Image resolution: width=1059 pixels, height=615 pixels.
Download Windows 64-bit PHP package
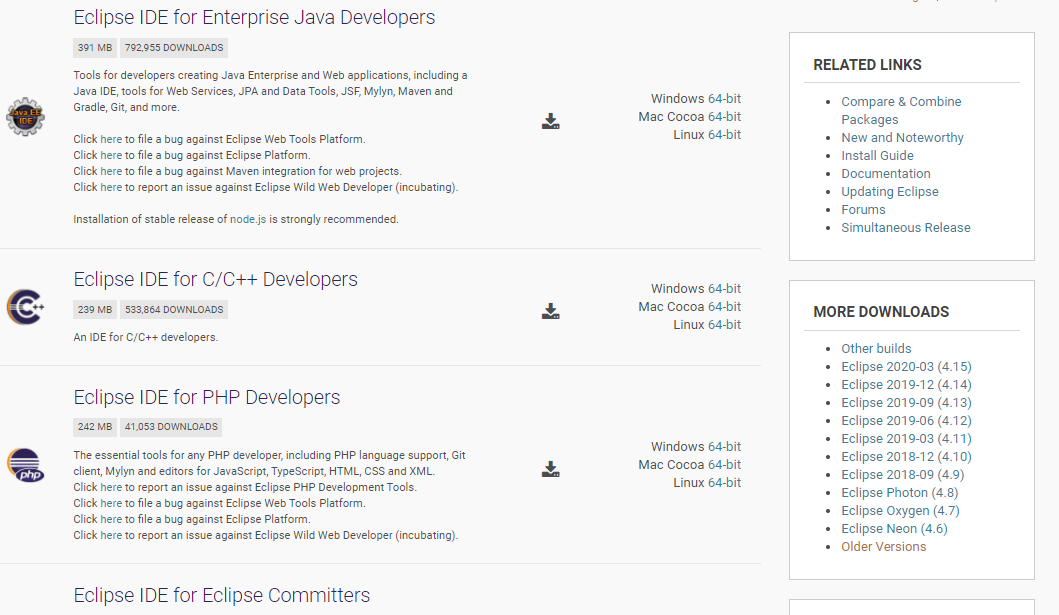click(724, 447)
